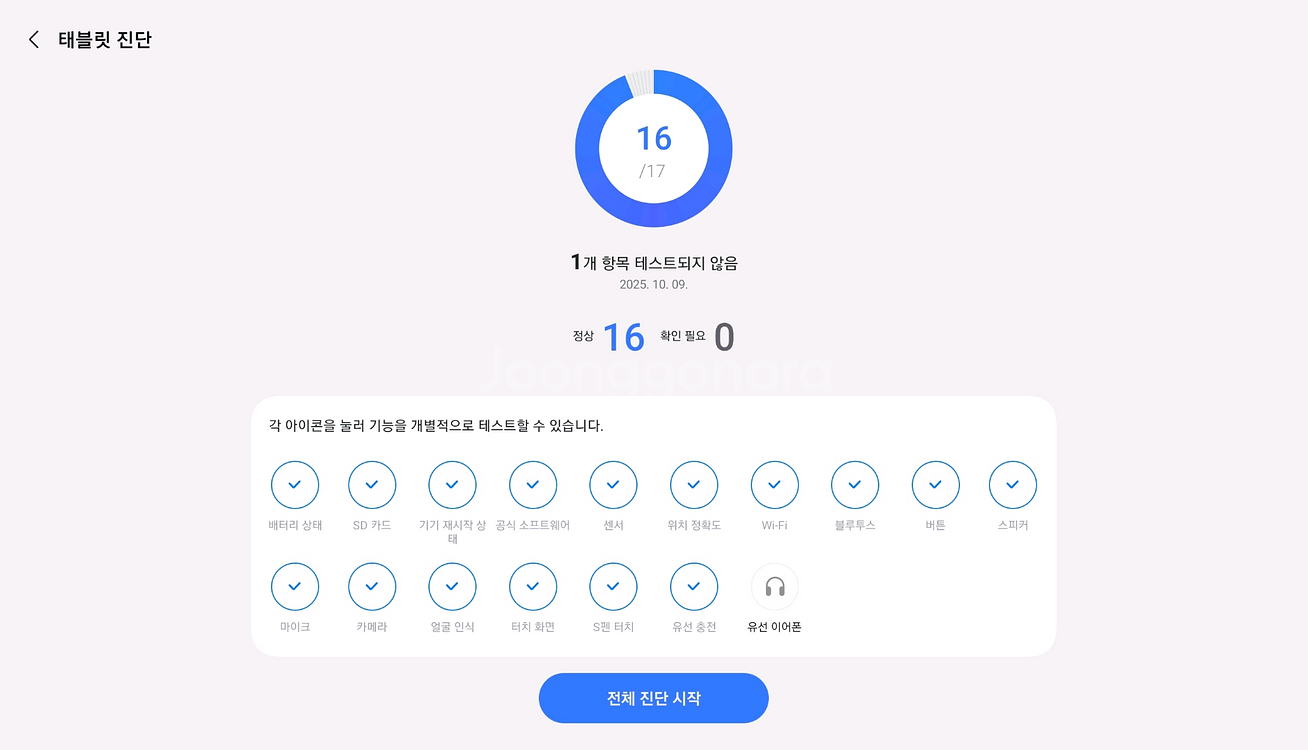
Task: Open the S펜 터치 test
Action: (613, 587)
